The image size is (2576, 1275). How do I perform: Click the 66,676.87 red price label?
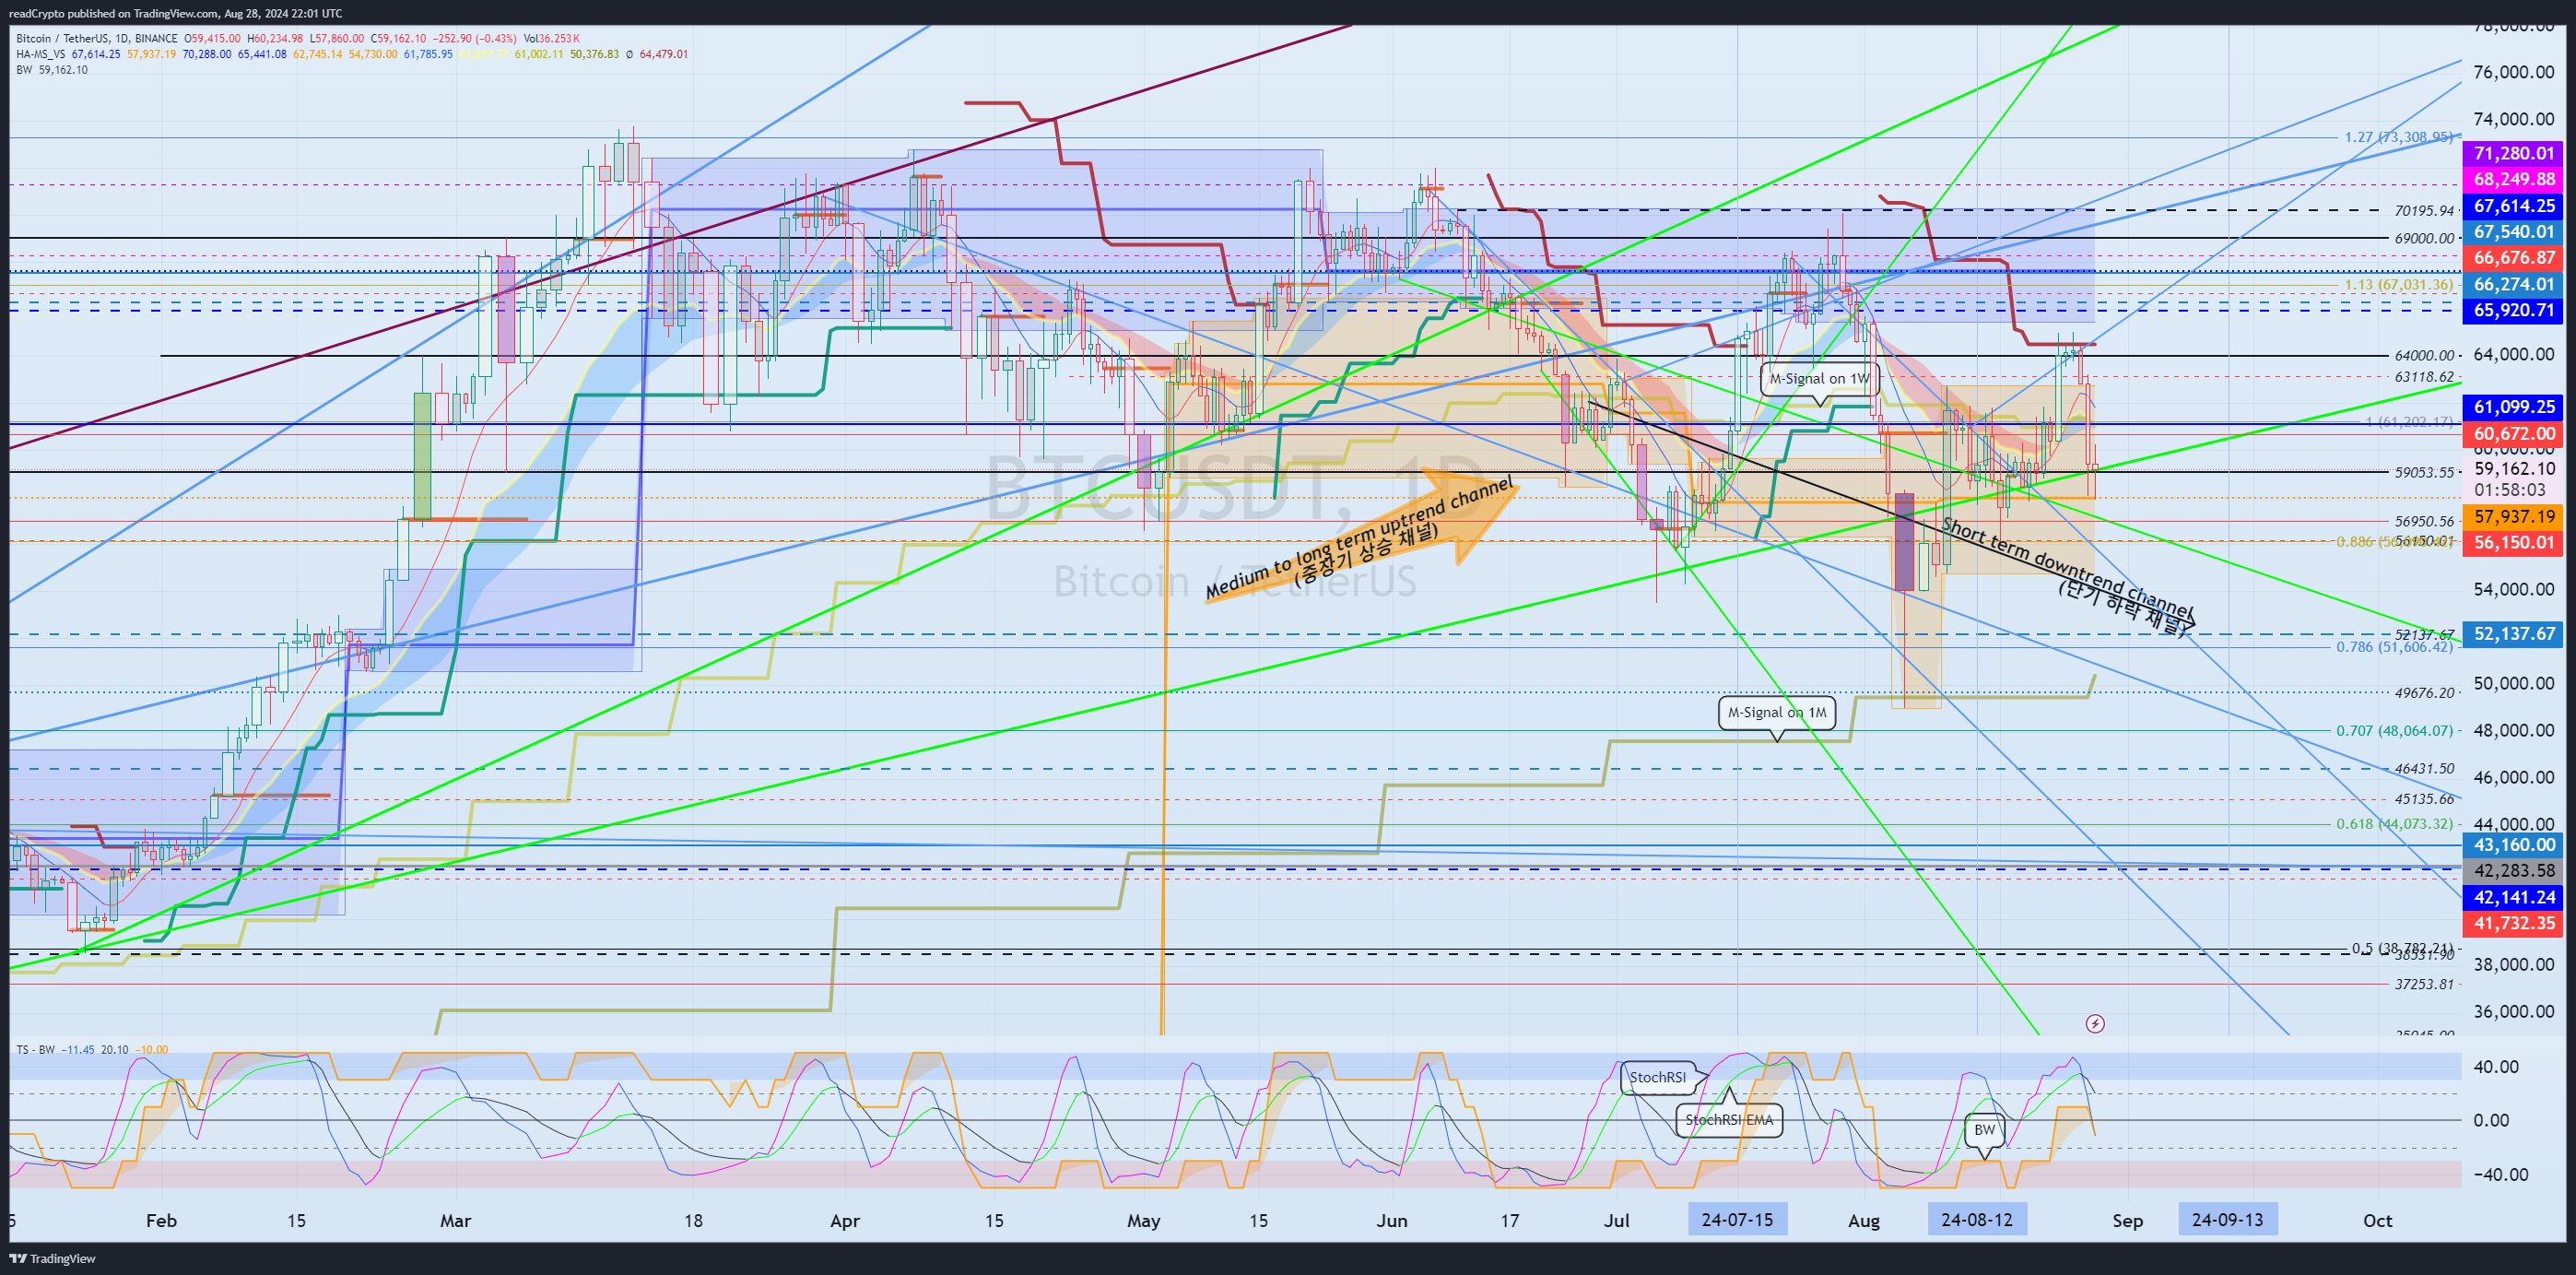2513,258
